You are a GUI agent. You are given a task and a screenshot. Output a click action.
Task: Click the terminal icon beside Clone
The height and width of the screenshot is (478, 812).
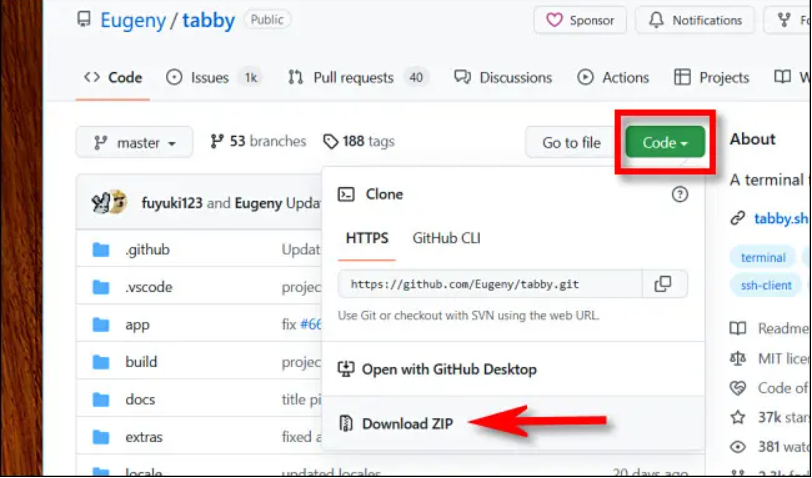coord(346,194)
